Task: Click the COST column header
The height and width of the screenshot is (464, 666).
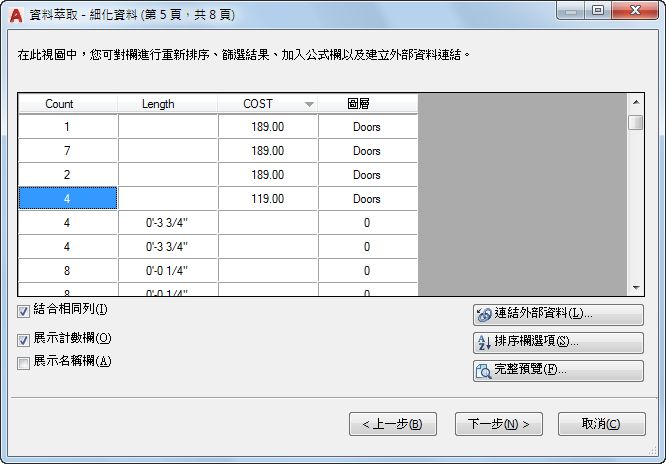Action: [x=268, y=104]
